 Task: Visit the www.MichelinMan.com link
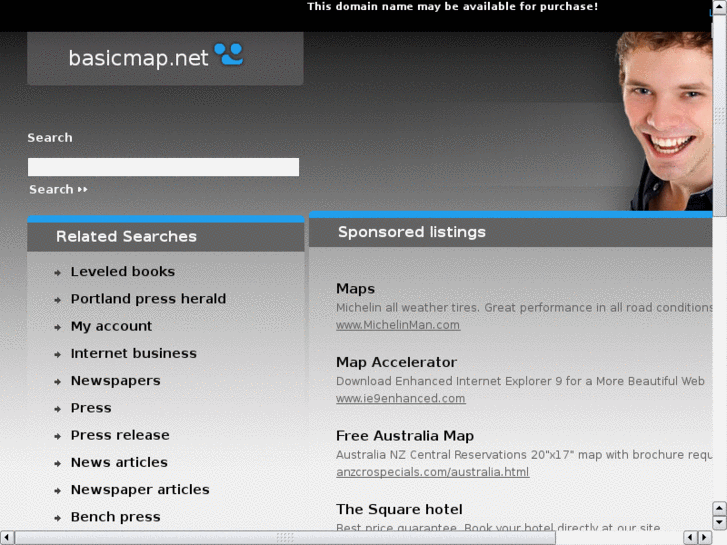click(398, 325)
